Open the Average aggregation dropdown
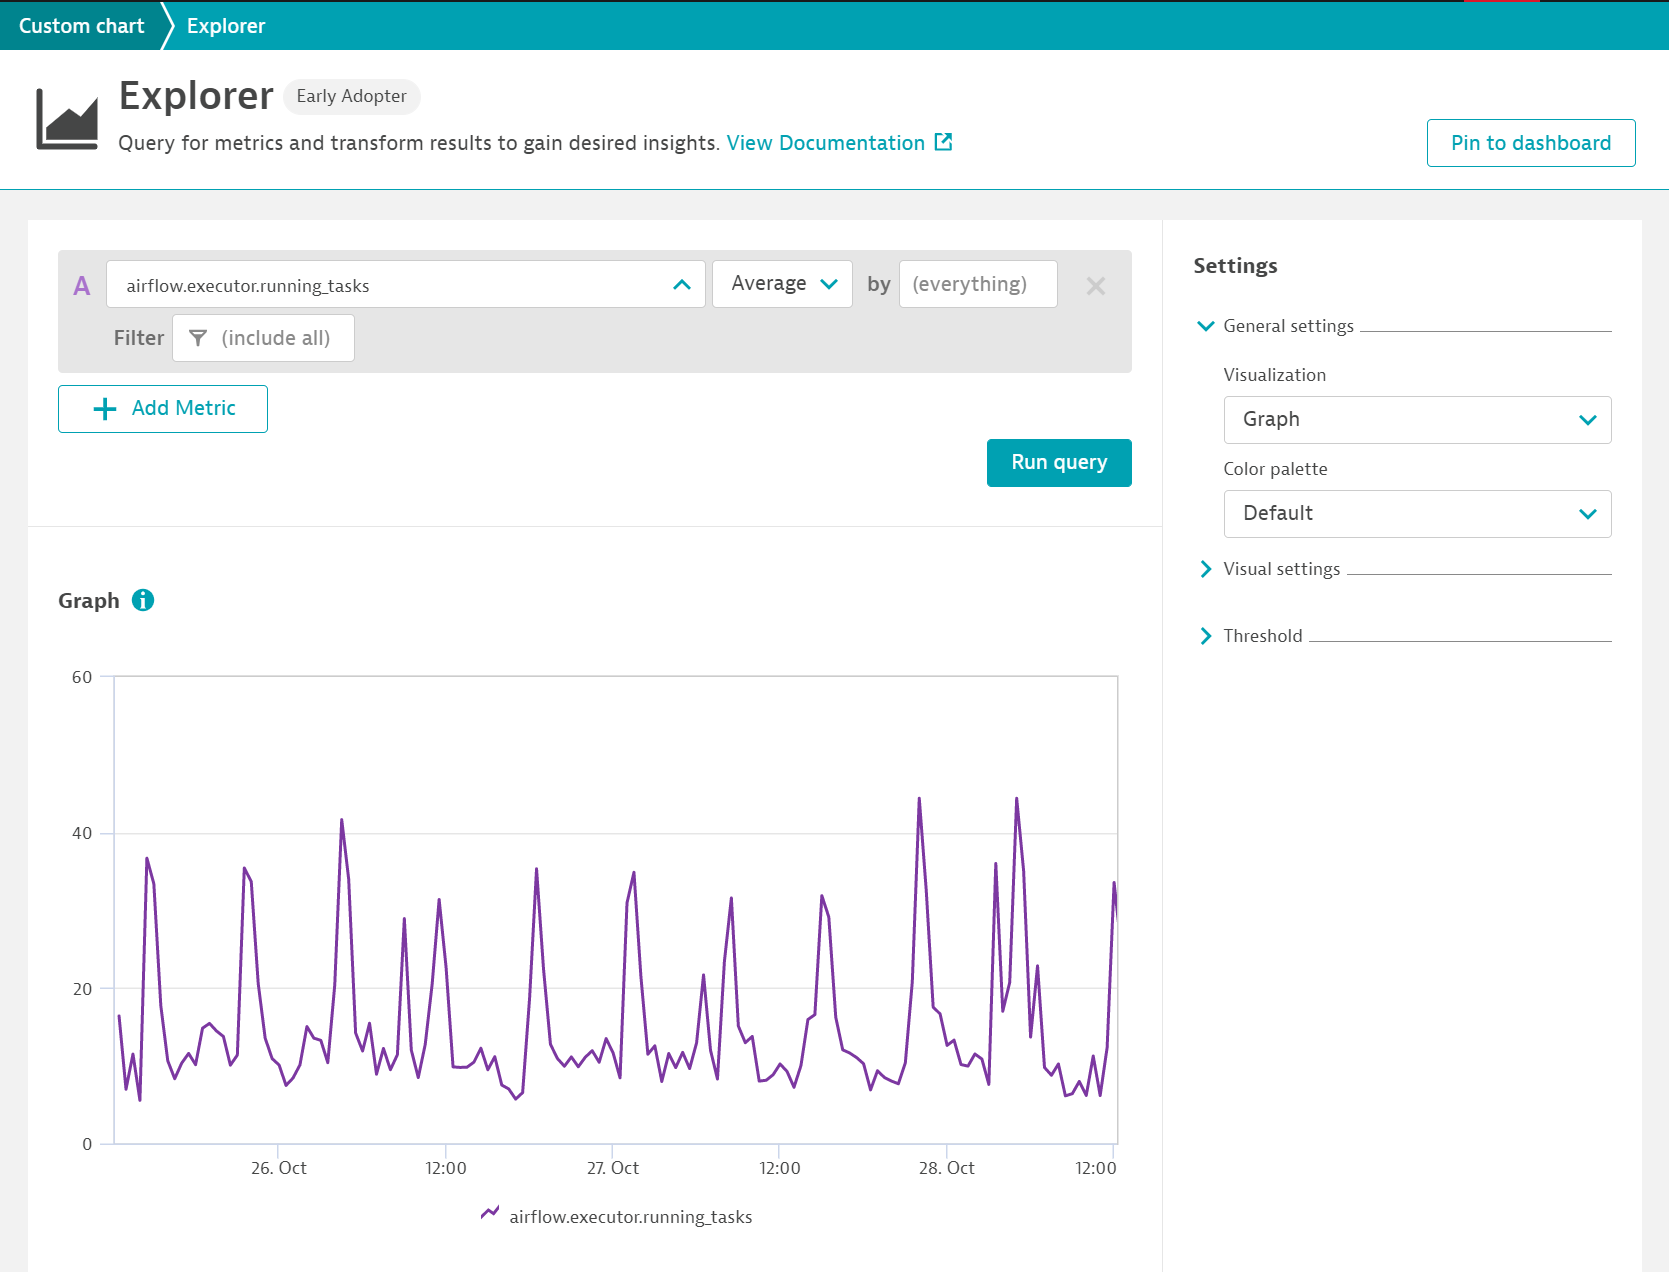The width and height of the screenshot is (1669, 1272). [782, 284]
